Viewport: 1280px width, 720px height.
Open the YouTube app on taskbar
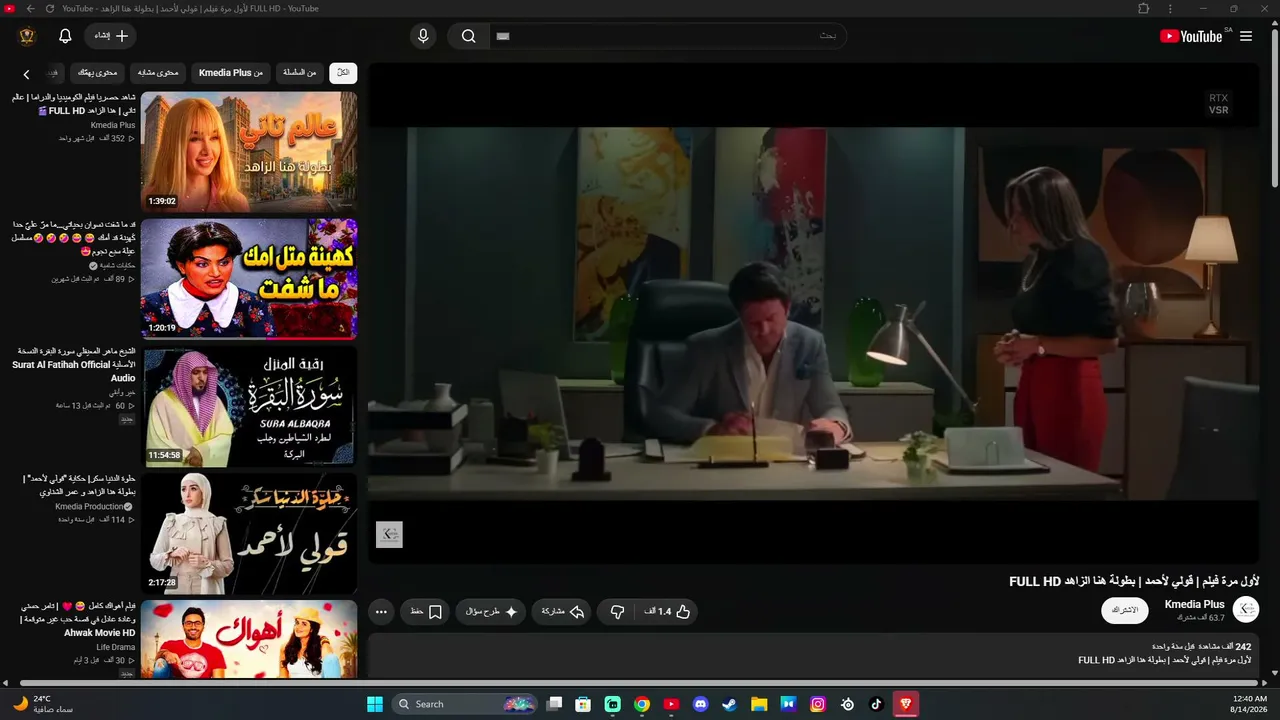[671, 704]
